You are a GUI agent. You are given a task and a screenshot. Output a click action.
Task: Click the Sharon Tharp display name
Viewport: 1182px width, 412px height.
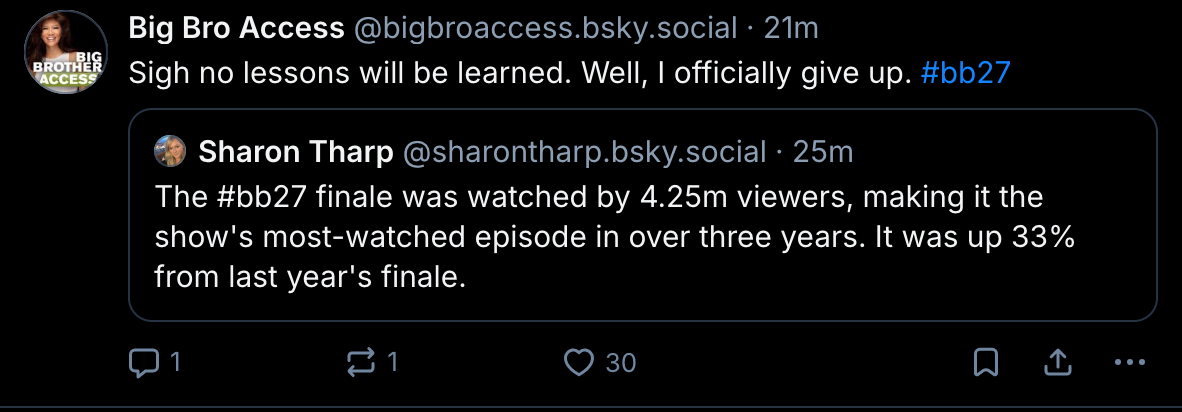coord(295,152)
